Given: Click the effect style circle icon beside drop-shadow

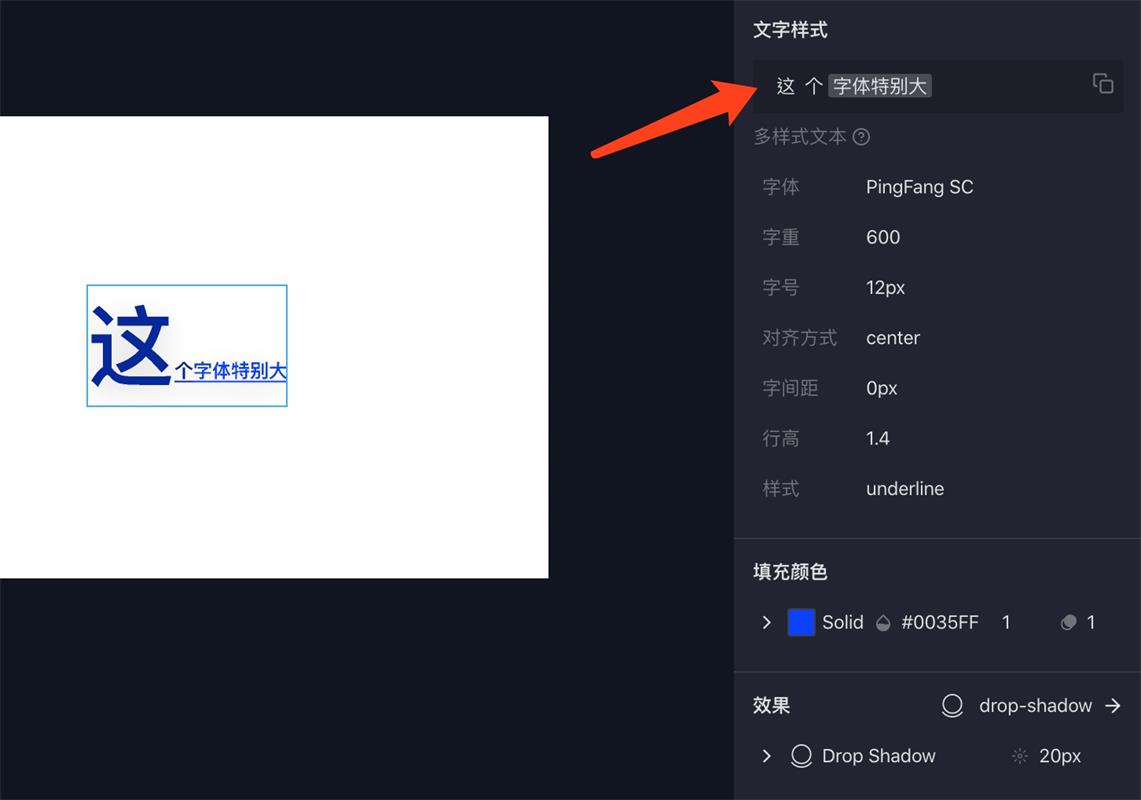Looking at the screenshot, I should [953, 705].
